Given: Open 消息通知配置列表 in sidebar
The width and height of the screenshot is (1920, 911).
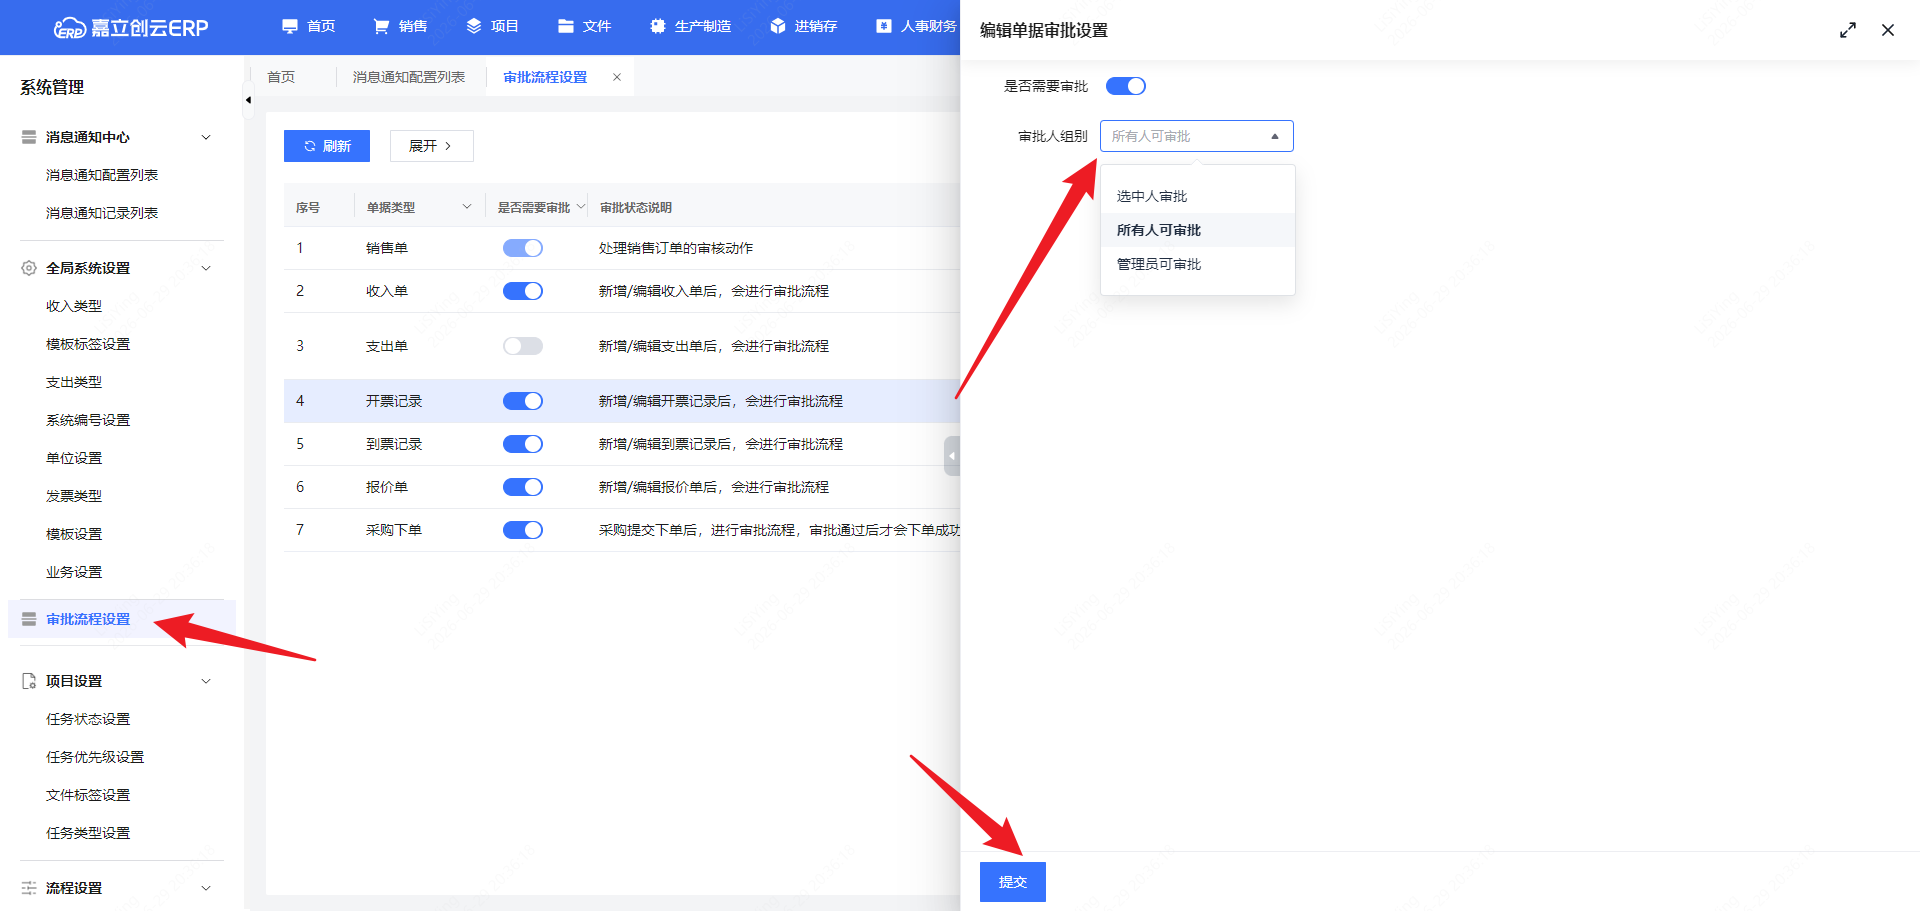Looking at the screenshot, I should [x=102, y=175].
